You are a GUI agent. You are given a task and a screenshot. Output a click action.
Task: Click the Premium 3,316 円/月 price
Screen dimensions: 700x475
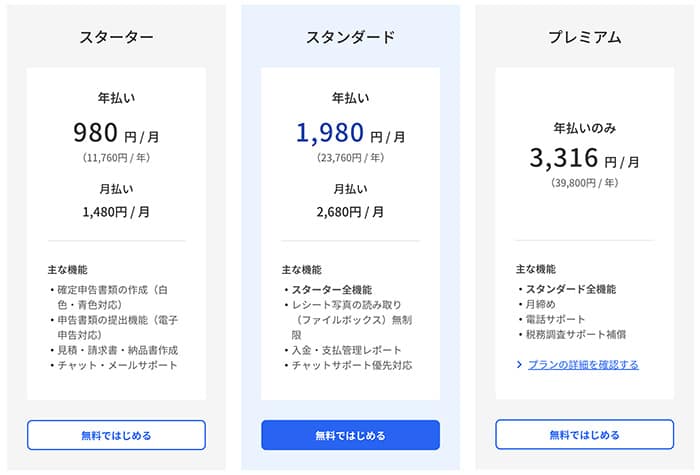[x=584, y=159]
